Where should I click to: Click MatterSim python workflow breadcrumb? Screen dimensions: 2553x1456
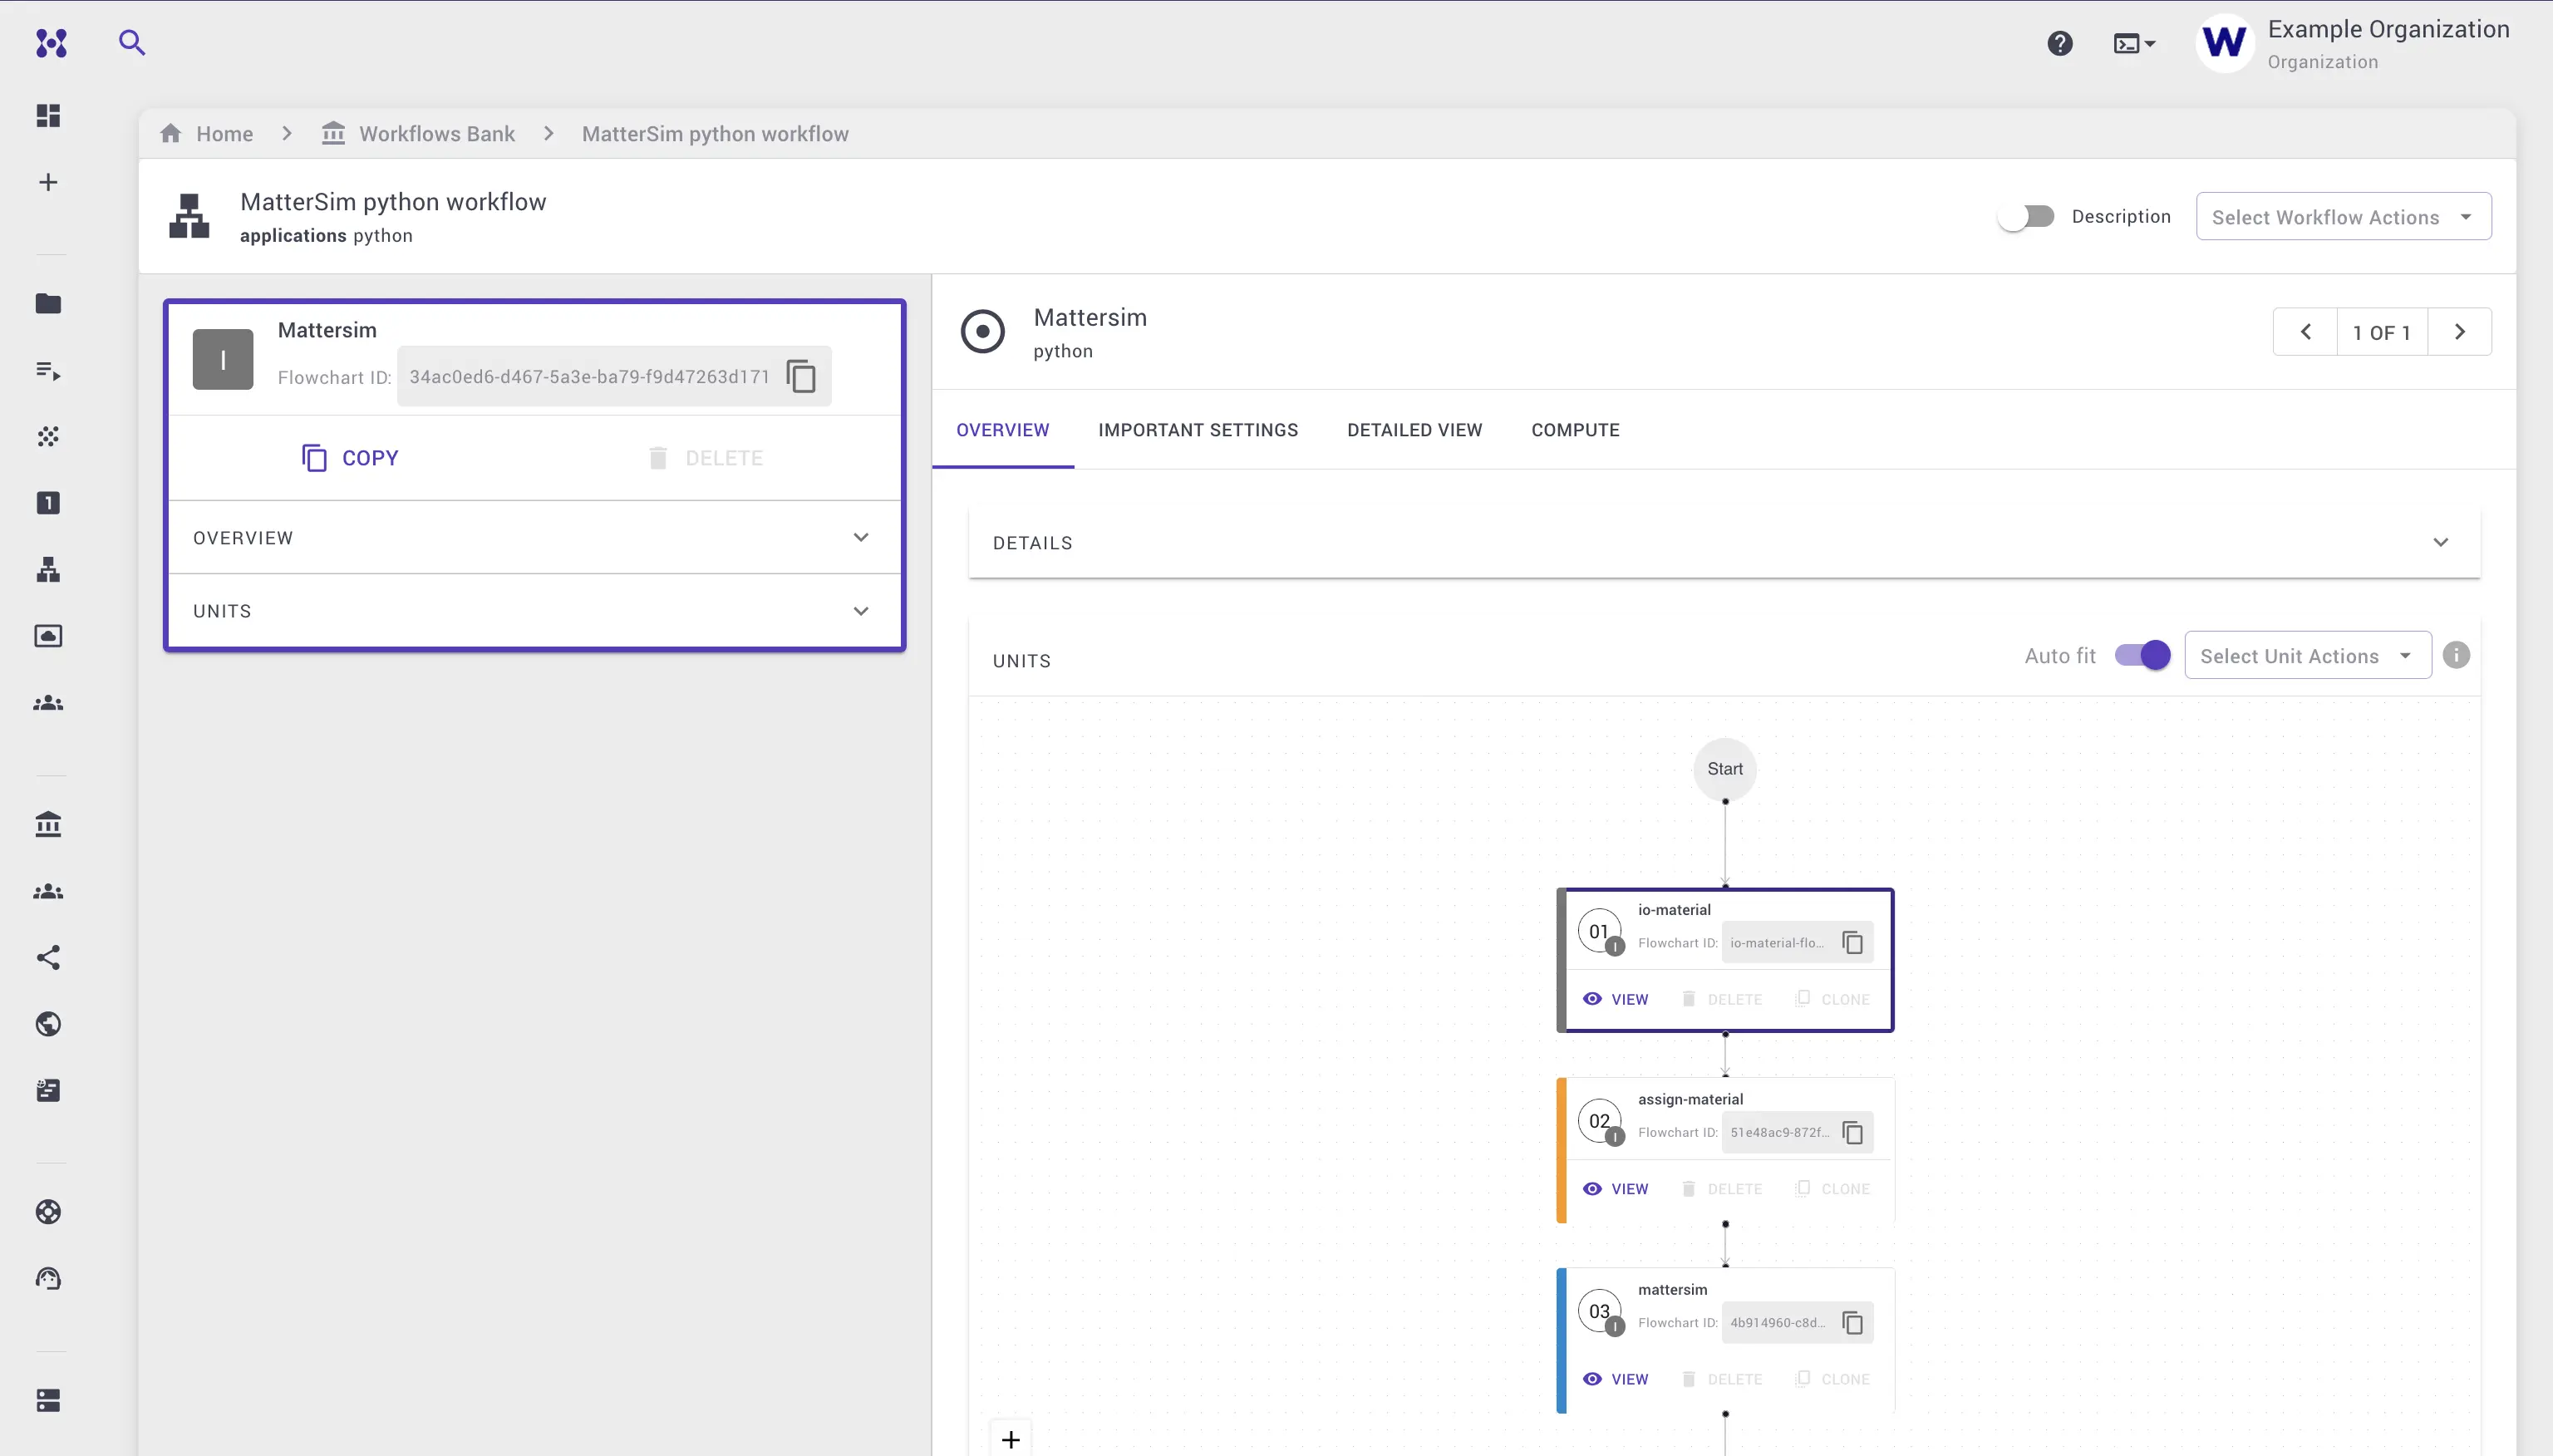(715, 134)
